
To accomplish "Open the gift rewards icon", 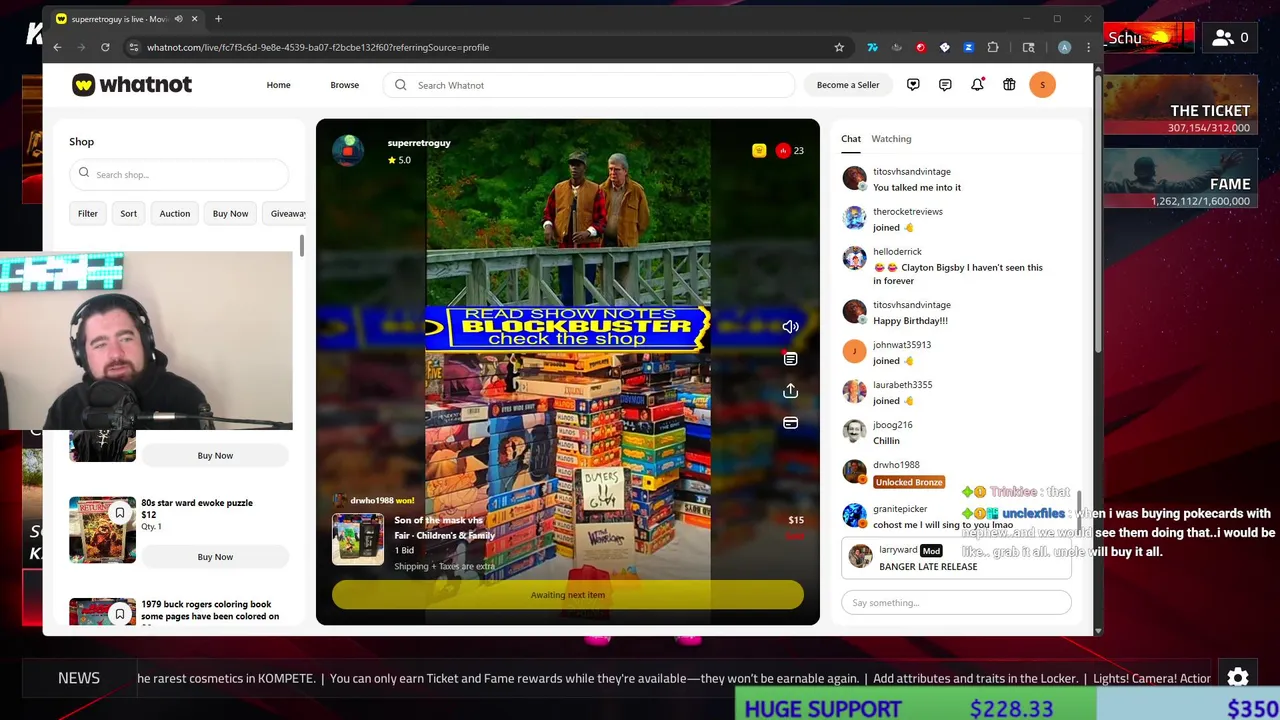I will pos(1009,85).
